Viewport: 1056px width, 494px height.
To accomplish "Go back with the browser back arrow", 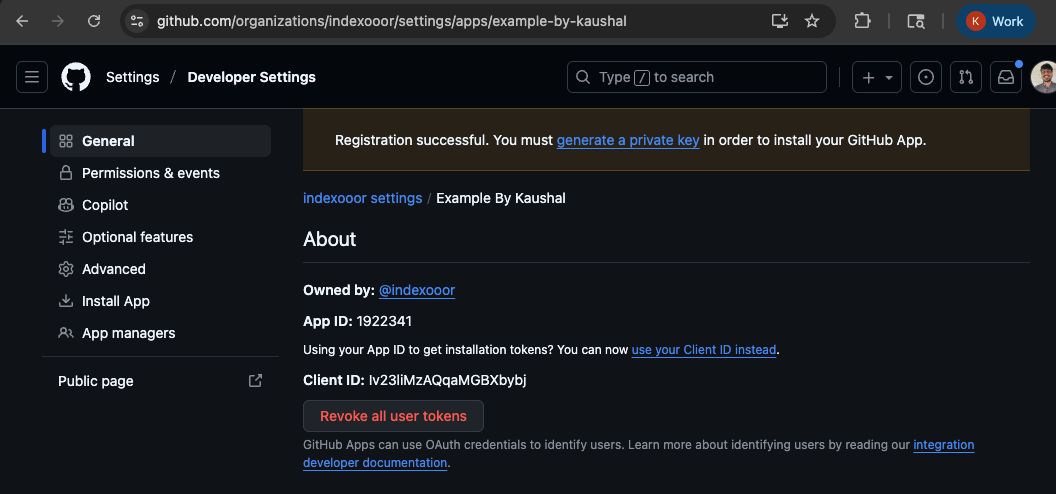I will tap(22, 21).
